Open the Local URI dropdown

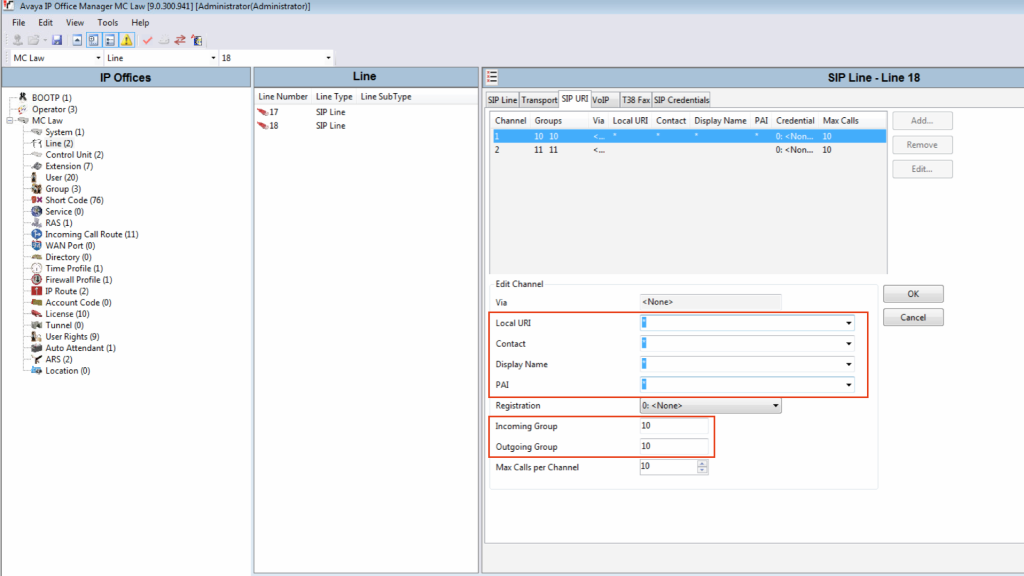(848, 323)
